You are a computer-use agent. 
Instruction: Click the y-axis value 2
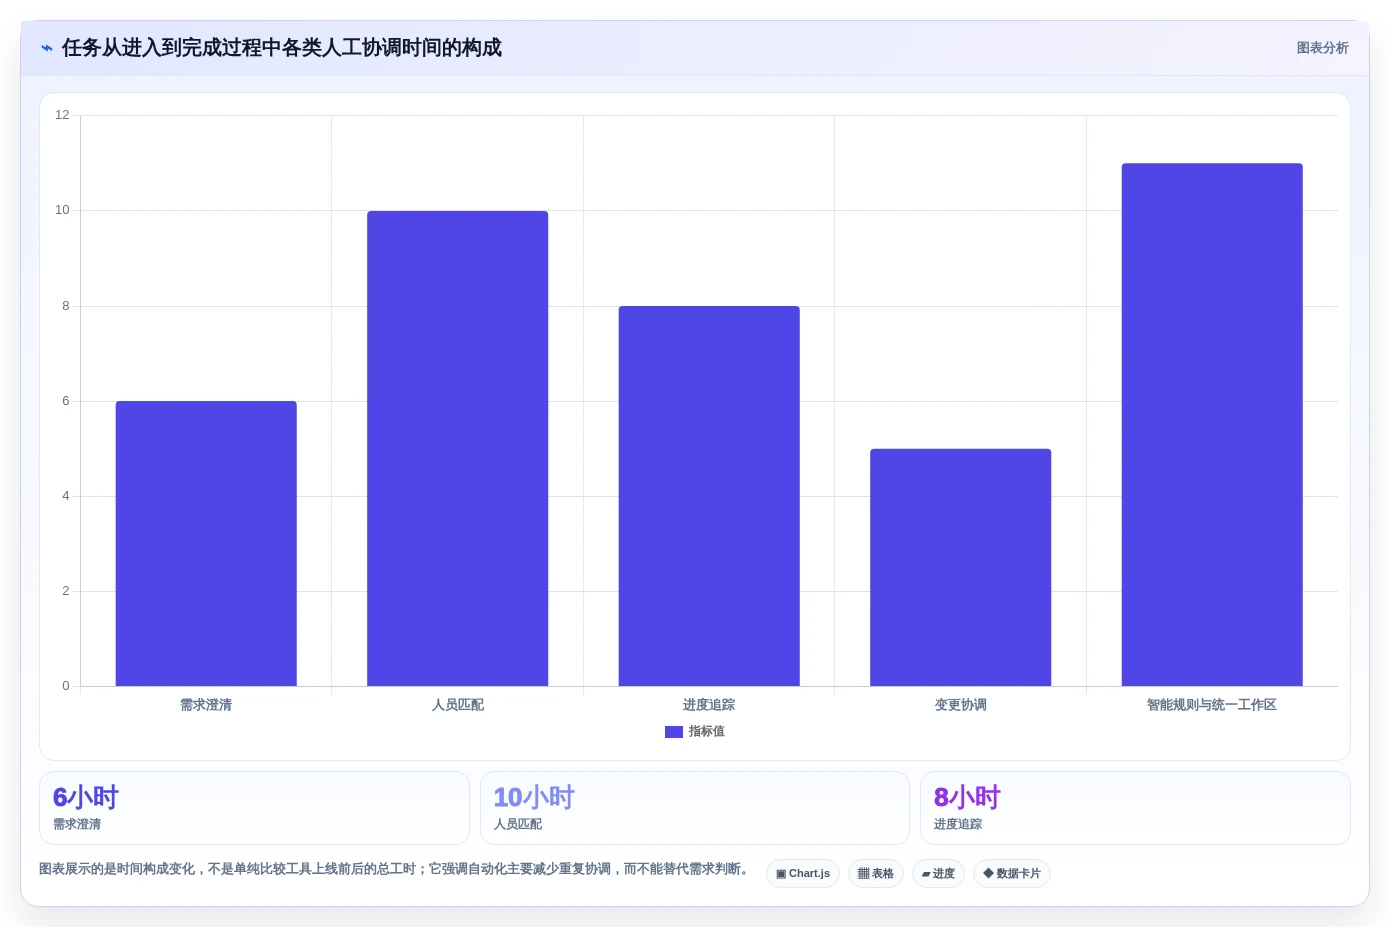coord(66,591)
